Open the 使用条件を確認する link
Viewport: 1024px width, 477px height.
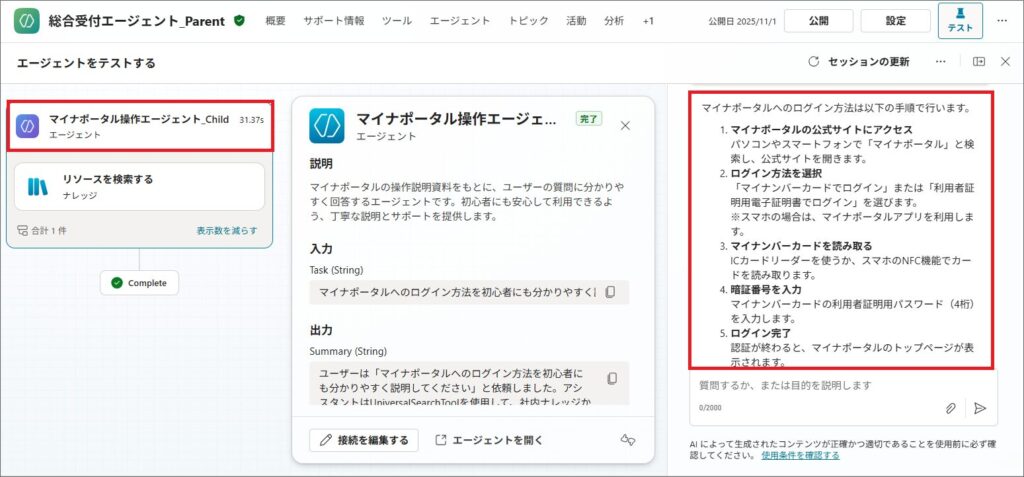[800, 455]
